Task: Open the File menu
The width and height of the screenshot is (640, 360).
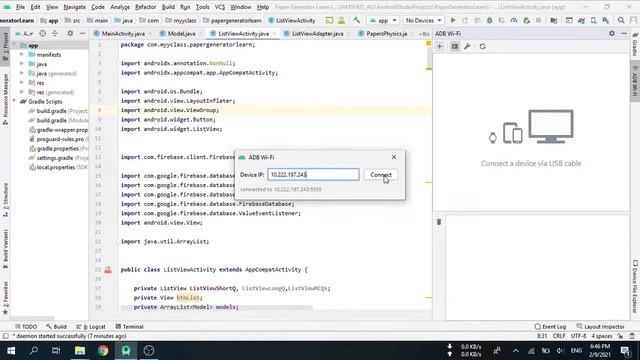Action: click(x=20, y=7)
